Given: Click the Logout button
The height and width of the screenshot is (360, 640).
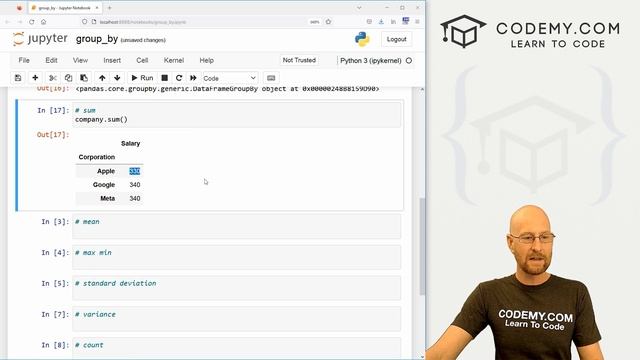Looking at the screenshot, I should pyautogui.click(x=396, y=40).
